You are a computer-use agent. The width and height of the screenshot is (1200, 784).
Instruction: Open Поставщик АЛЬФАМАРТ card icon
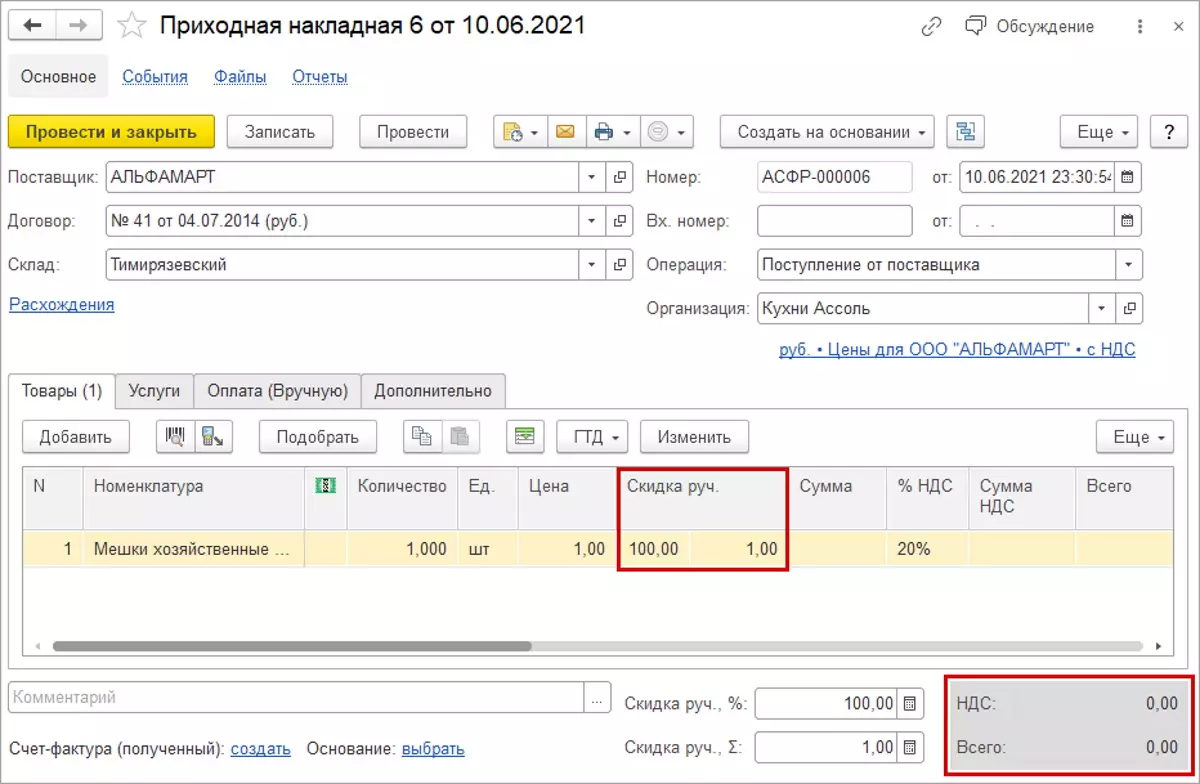(621, 178)
